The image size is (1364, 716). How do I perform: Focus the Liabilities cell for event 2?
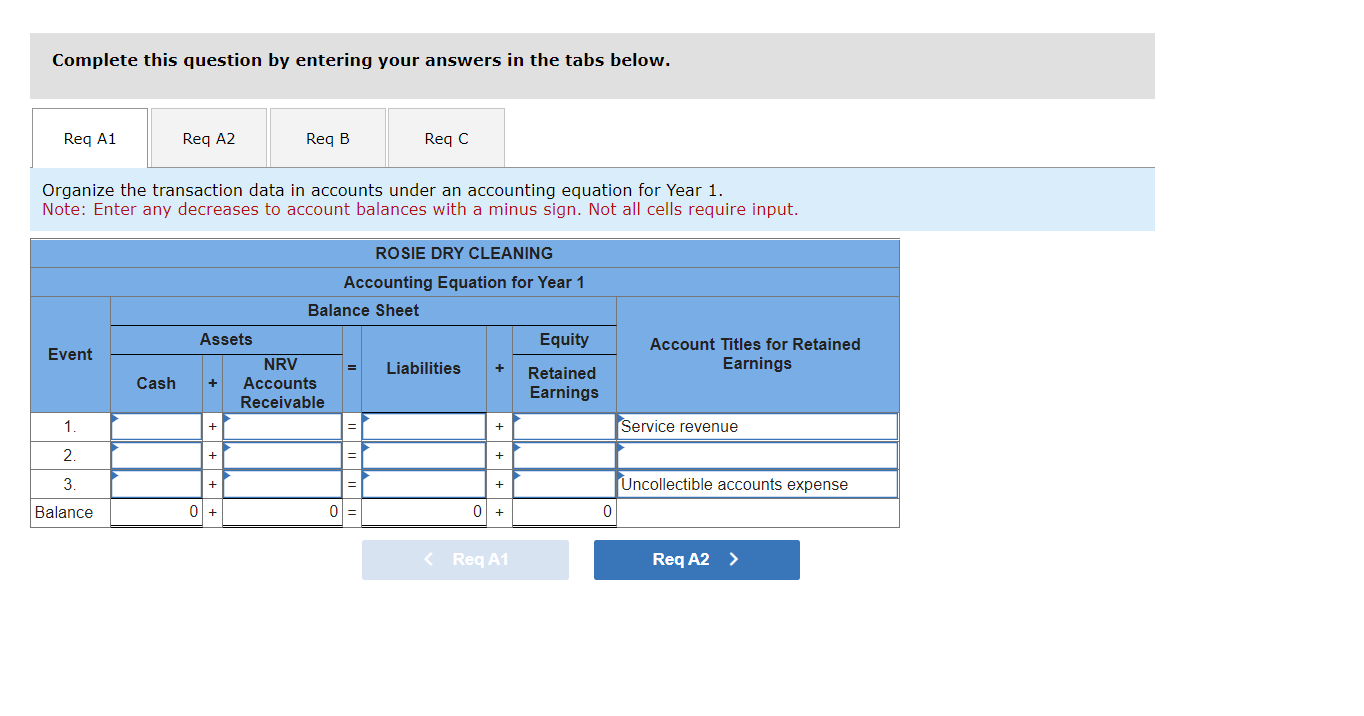tap(424, 456)
